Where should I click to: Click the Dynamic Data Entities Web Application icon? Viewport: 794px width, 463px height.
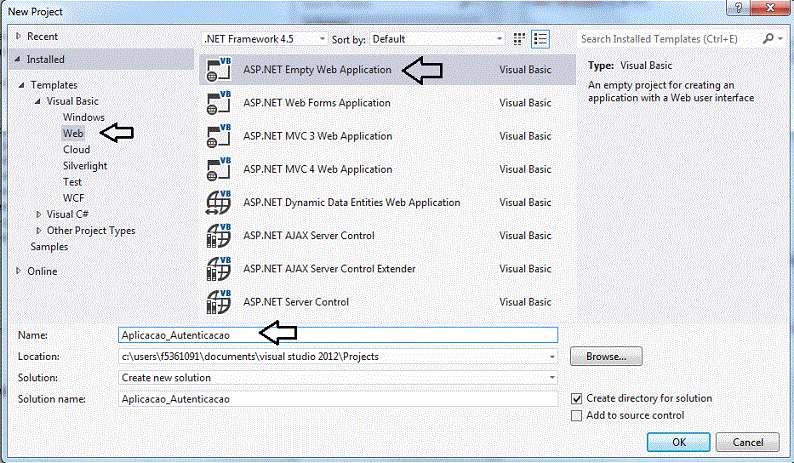click(219, 203)
